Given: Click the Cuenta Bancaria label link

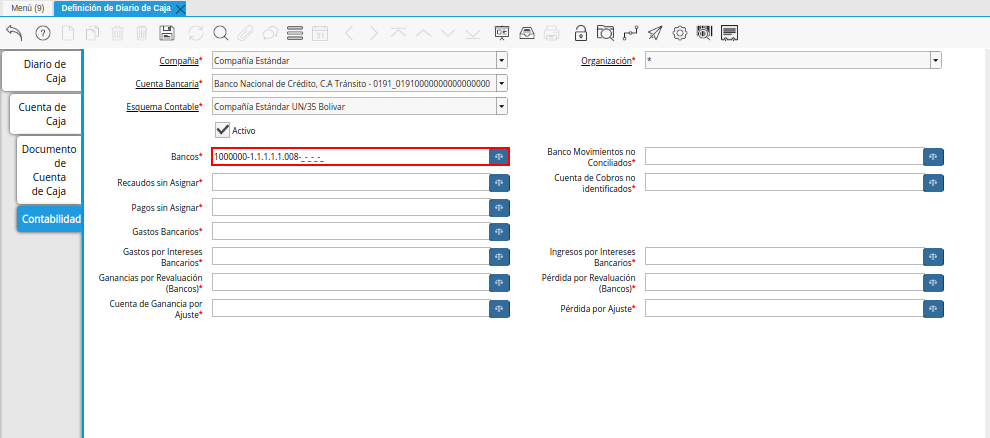Looking at the screenshot, I should coord(167,83).
